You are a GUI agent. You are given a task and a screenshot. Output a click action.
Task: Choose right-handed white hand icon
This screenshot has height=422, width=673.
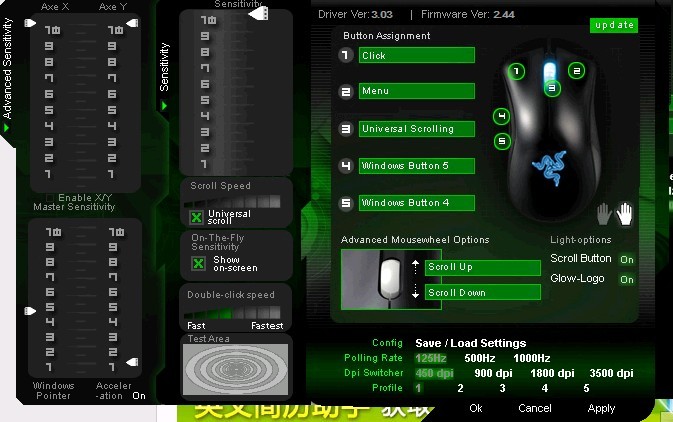[x=624, y=213]
